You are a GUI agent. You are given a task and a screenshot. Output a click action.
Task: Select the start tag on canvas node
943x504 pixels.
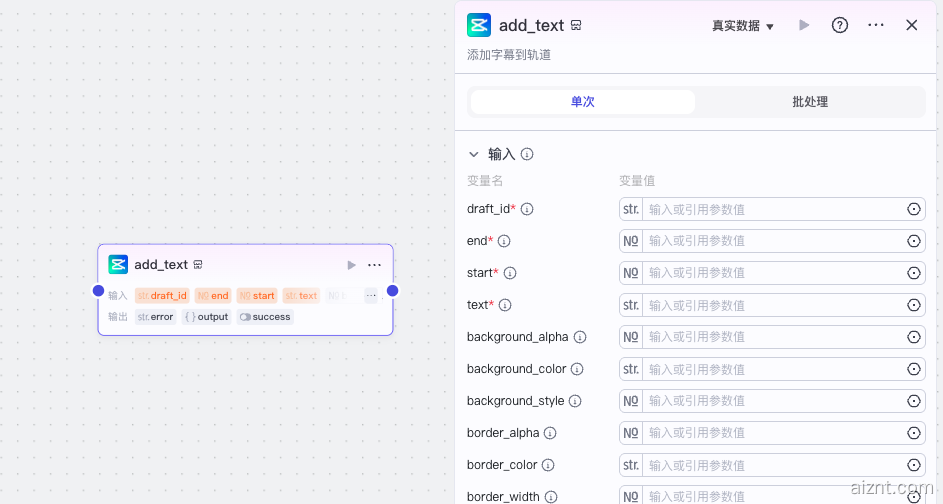point(257,296)
